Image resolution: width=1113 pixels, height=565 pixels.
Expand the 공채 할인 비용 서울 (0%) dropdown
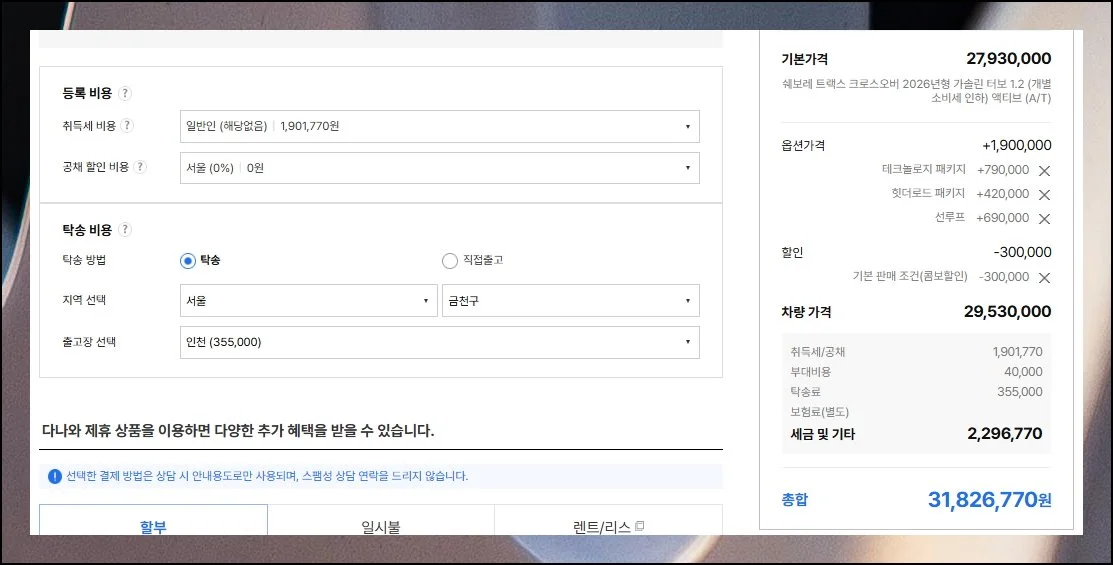click(x=439, y=168)
